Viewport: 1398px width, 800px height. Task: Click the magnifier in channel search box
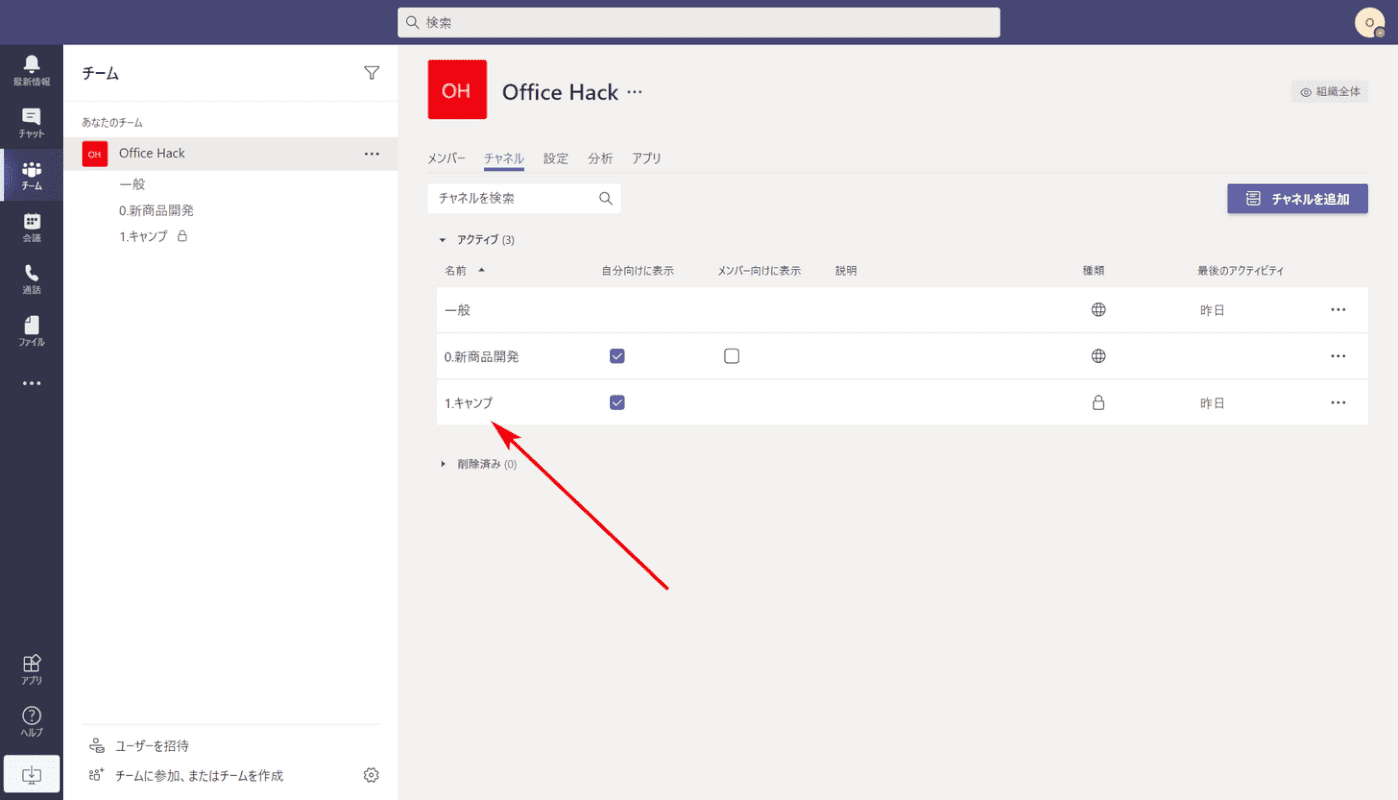point(606,198)
